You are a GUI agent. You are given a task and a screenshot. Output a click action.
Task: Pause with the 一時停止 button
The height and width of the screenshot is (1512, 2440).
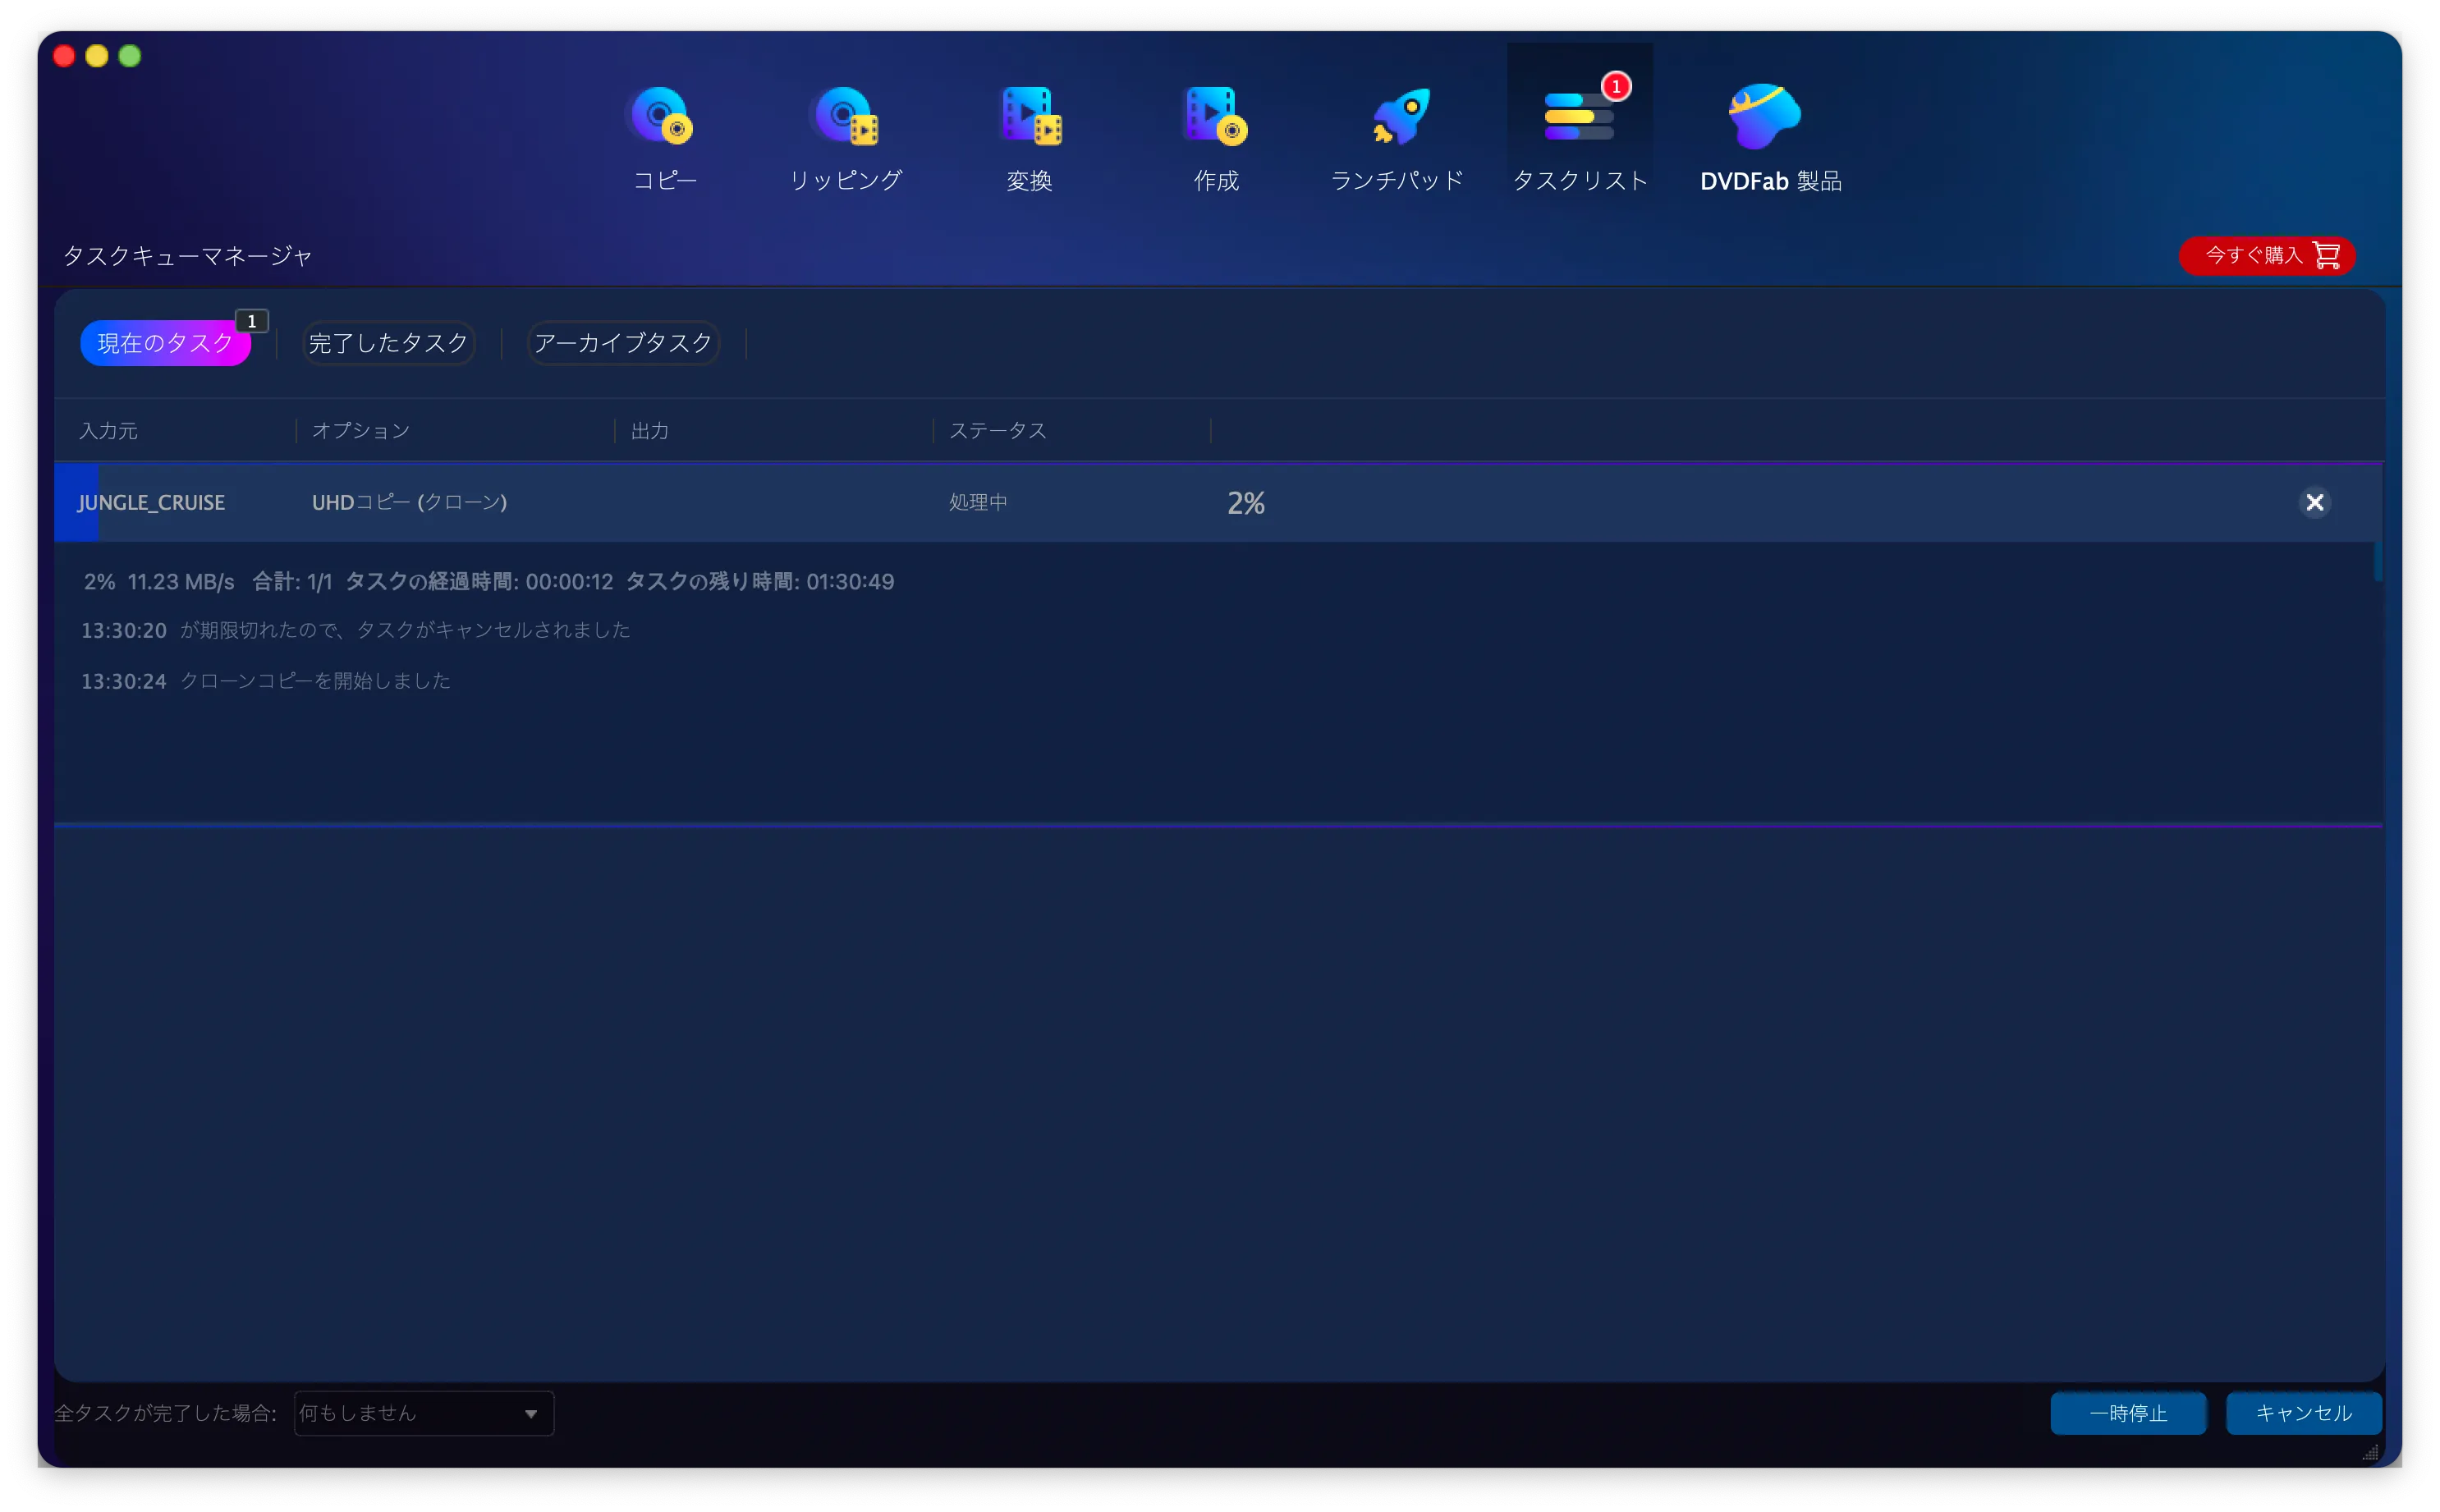click(x=2128, y=1413)
